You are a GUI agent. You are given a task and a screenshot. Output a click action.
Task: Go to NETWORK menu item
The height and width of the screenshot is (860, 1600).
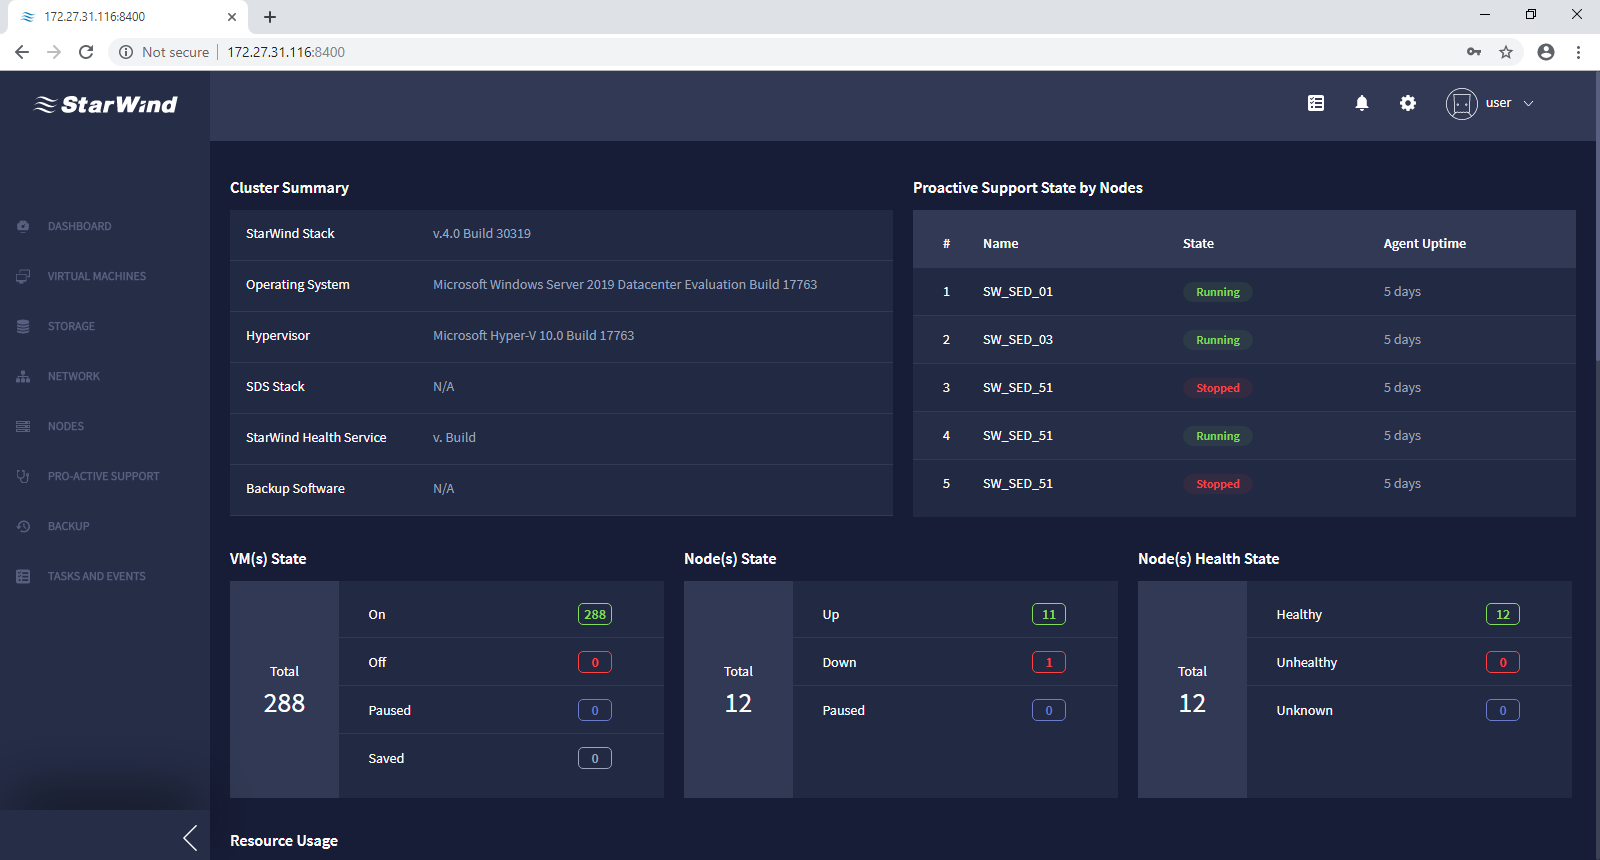(x=74, y=376)
